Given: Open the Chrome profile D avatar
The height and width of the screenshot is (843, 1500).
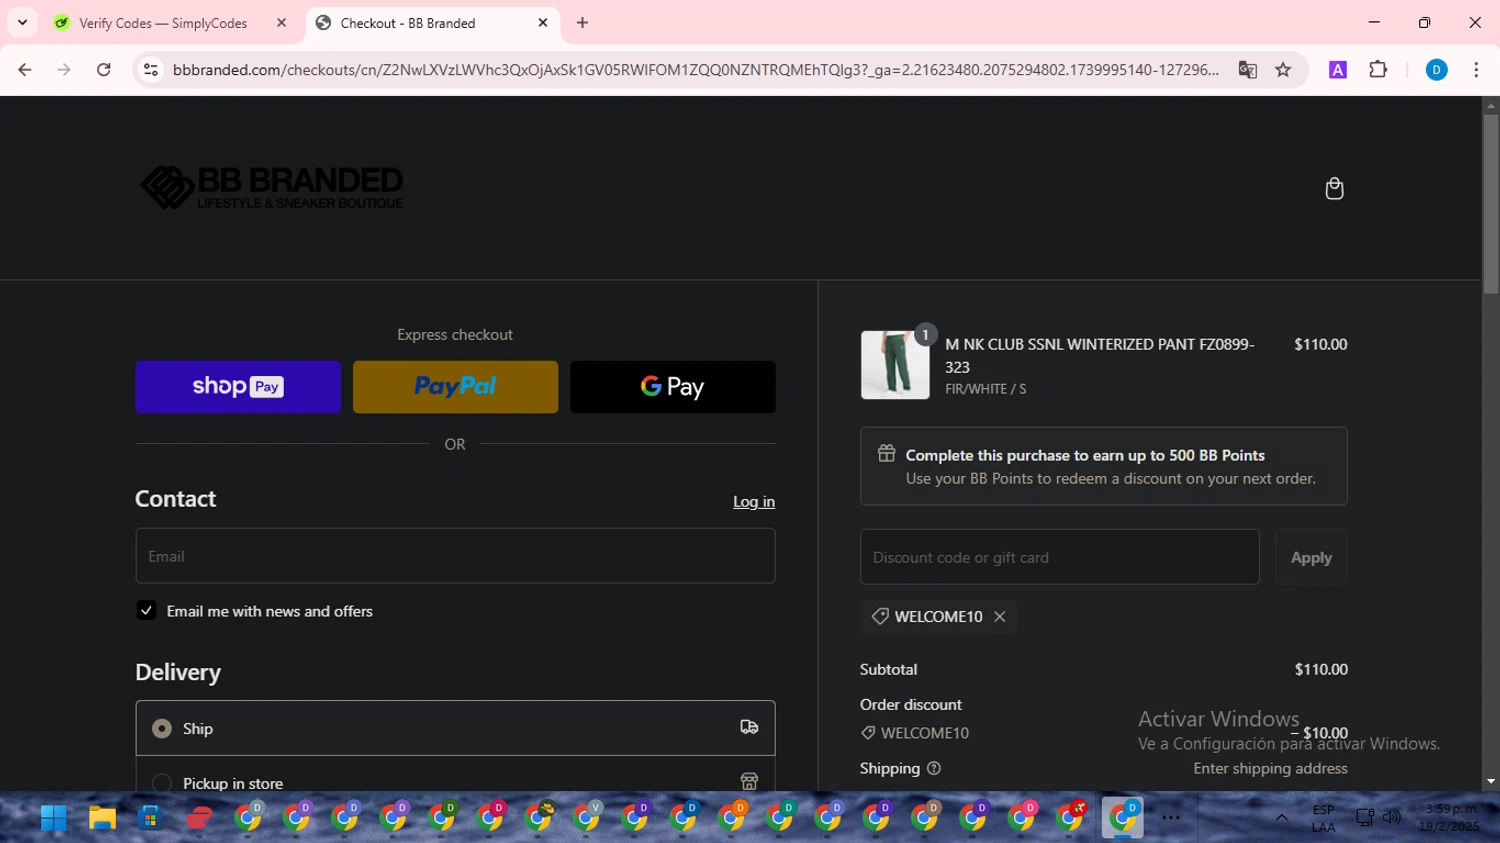Looking at the screenshot, I should (x=1436, y=70).
